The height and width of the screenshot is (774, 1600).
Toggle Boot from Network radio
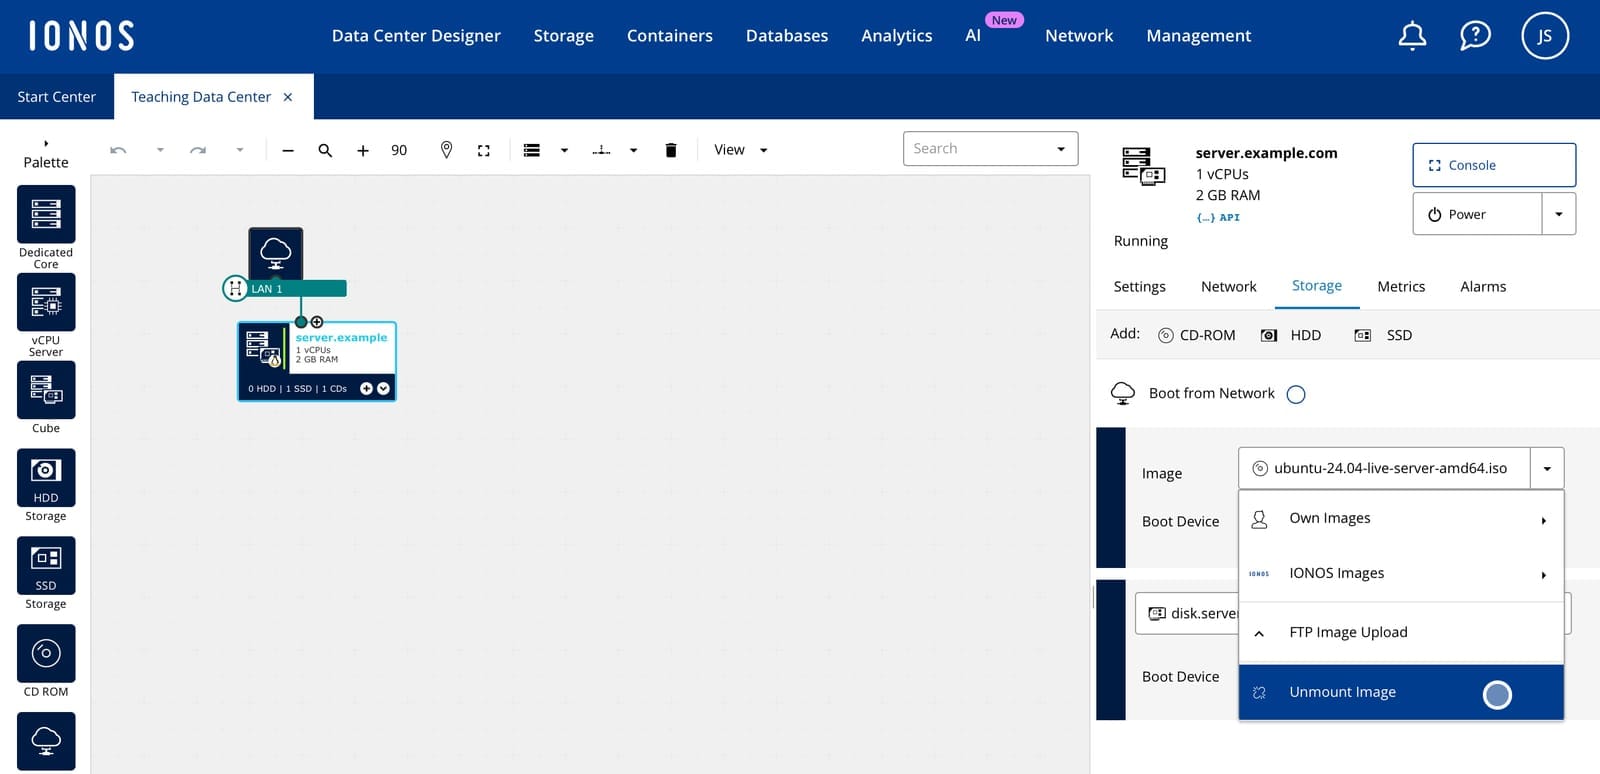tap(1296, 394)
